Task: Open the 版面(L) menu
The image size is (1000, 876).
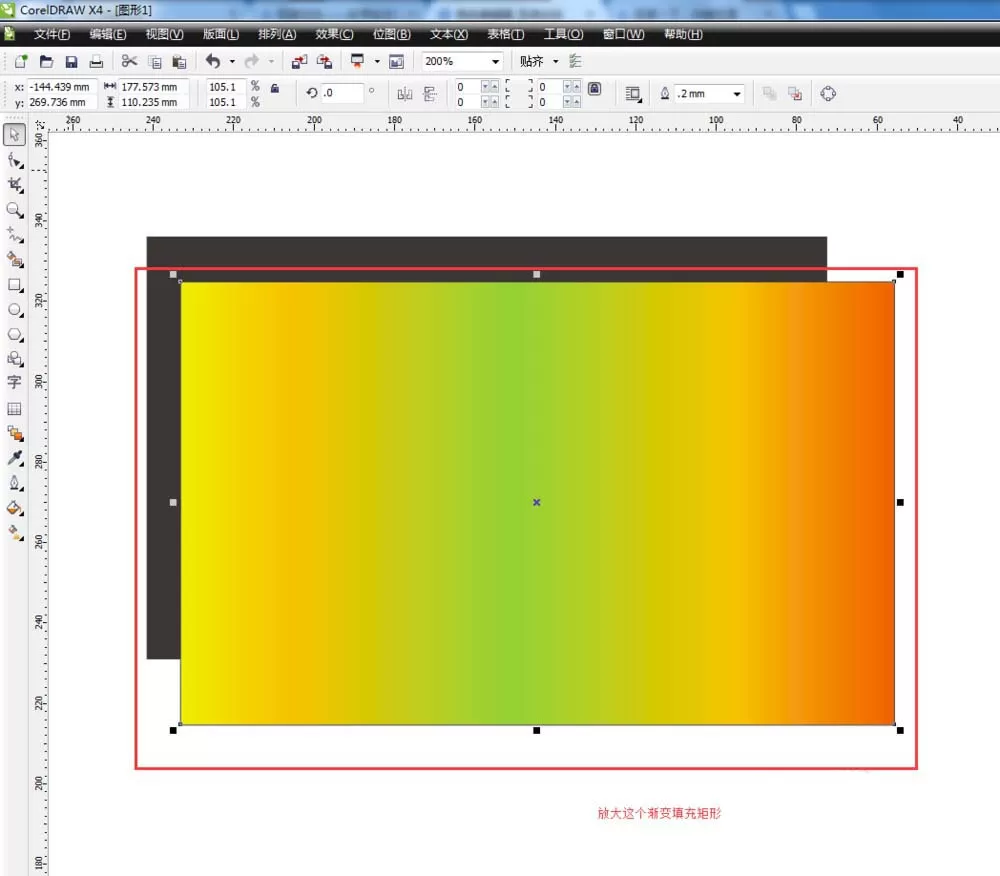Action: [x=221, y=34]
